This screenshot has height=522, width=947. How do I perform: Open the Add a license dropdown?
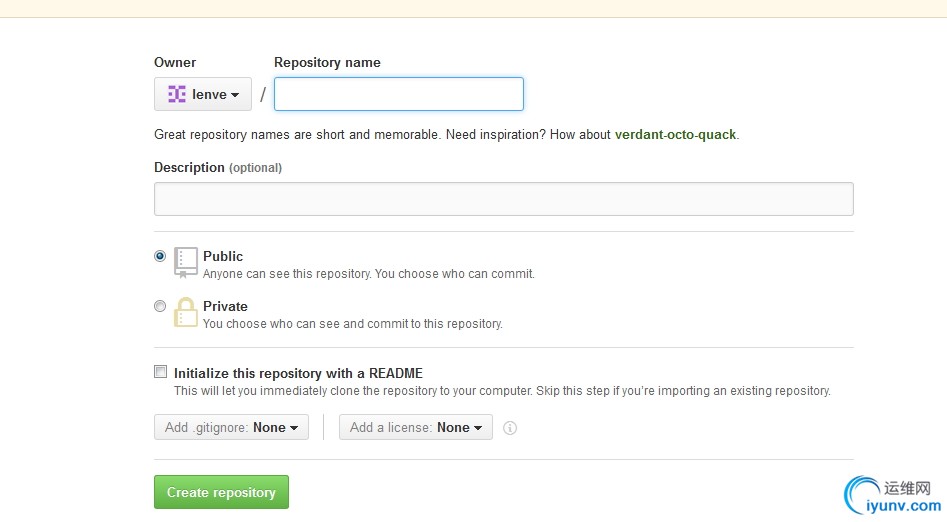pos(415,427)
